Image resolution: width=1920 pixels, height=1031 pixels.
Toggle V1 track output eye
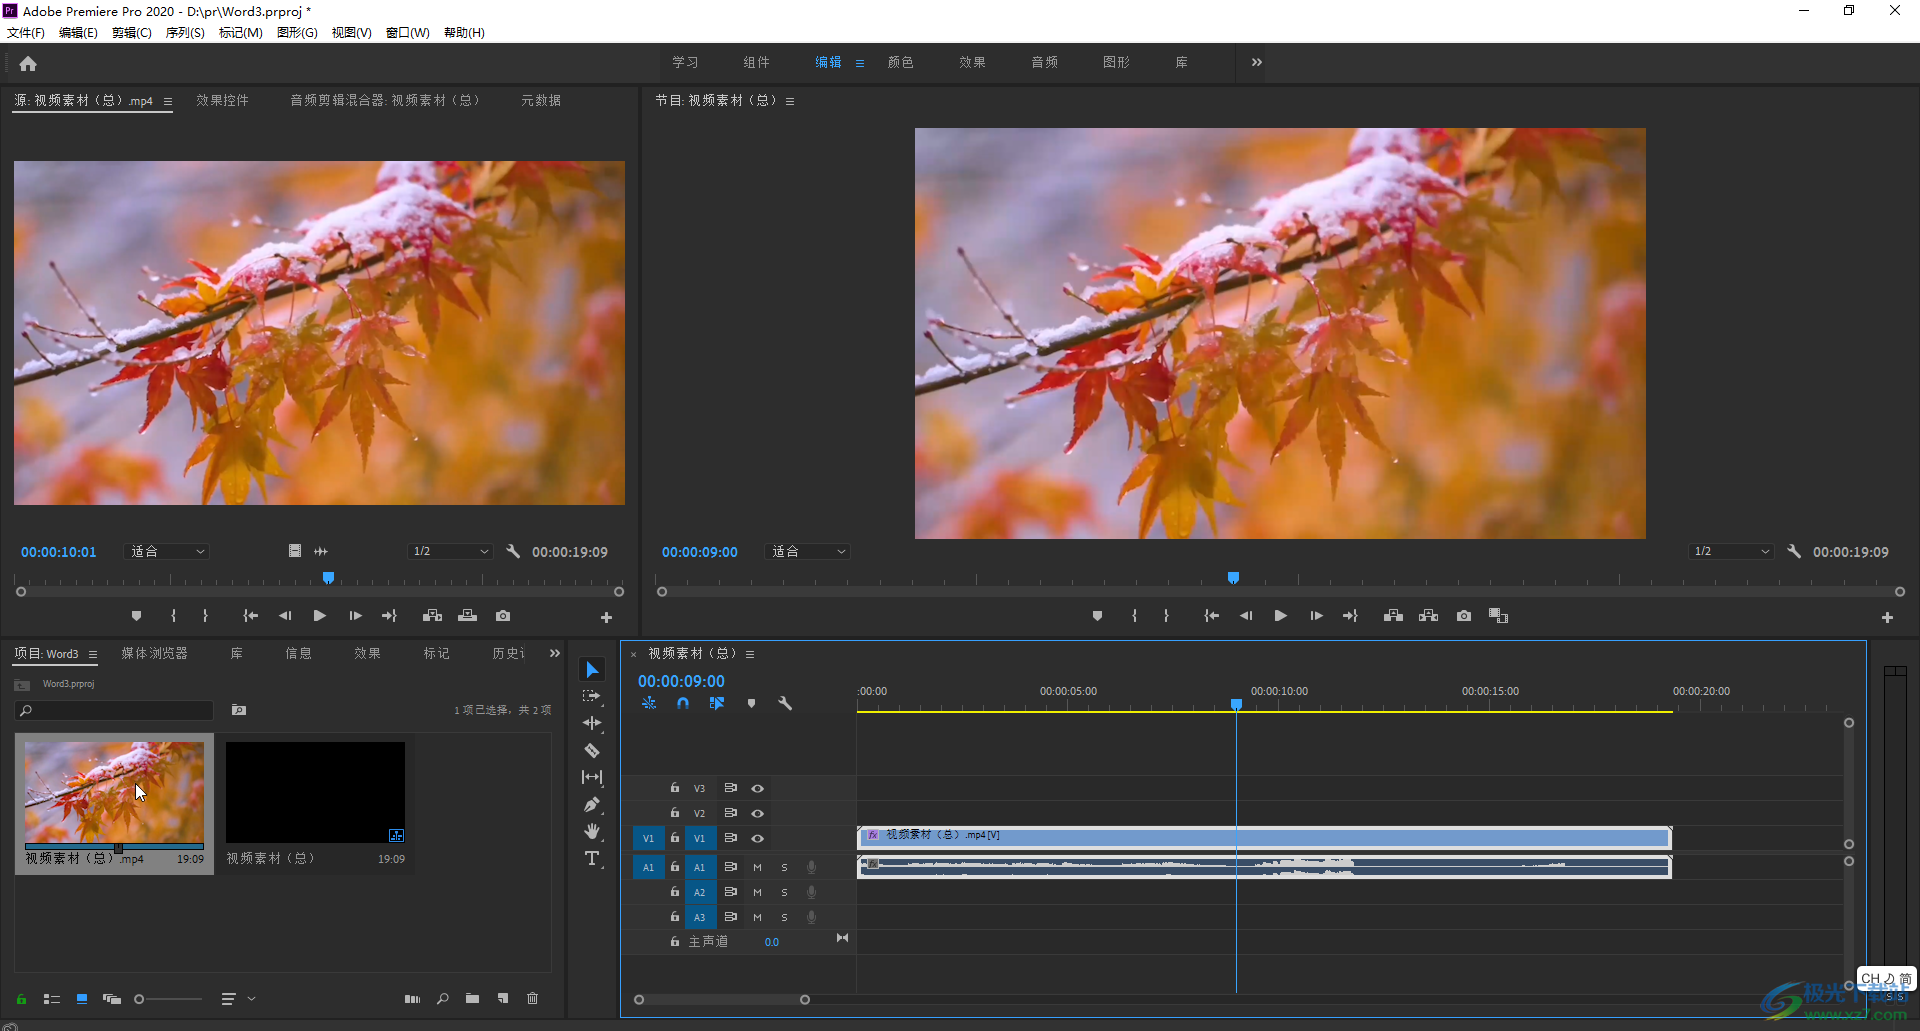pyautogui.click(x=758, y=838)
